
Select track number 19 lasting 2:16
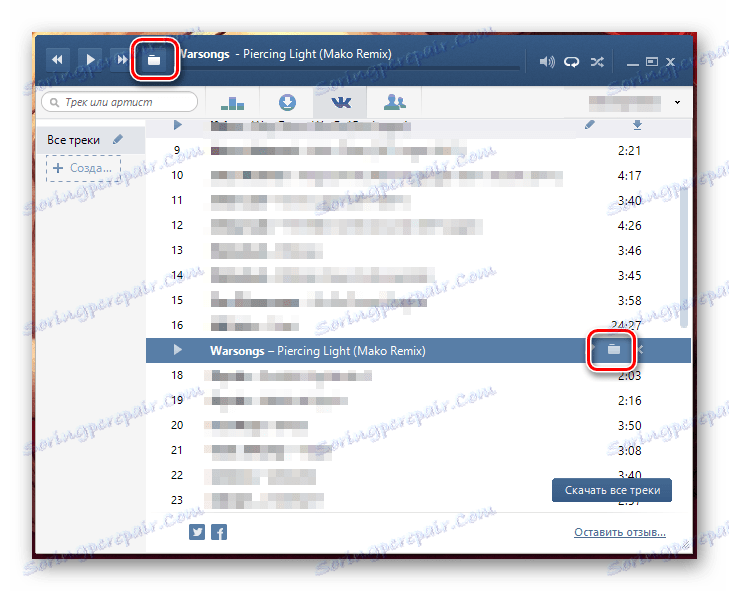(x=418, y=400)
